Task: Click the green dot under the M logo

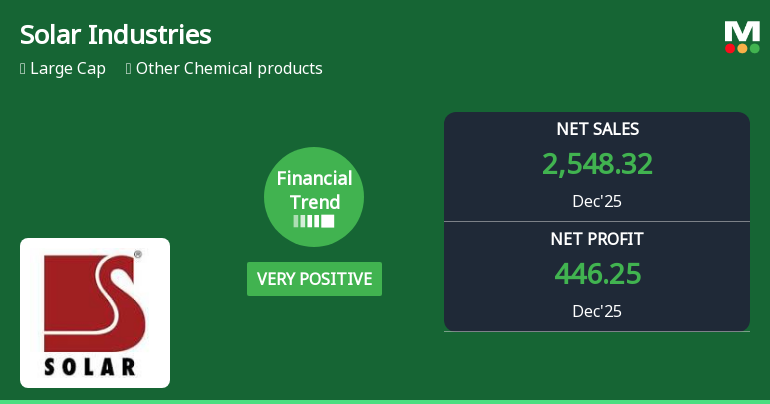Action: tap(754, 48)
